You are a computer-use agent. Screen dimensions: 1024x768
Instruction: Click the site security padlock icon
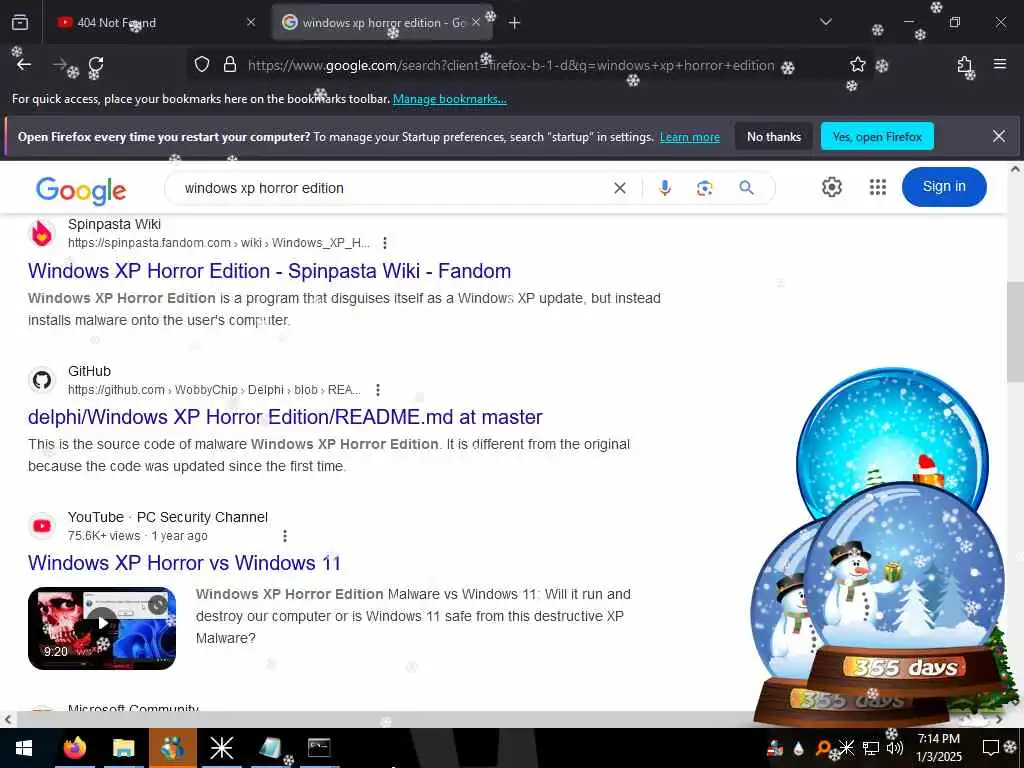click(229, 65)
